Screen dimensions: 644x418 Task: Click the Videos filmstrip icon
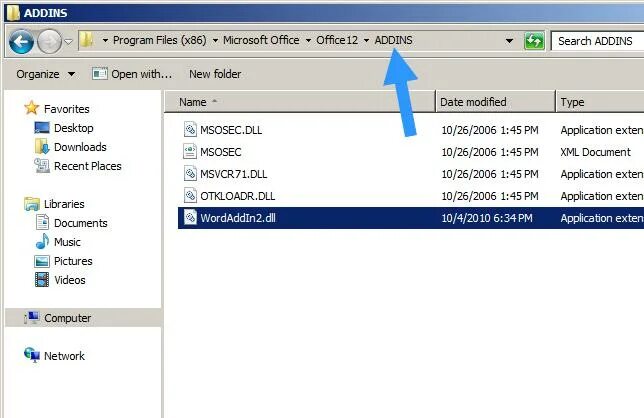[x=42, y=280]
